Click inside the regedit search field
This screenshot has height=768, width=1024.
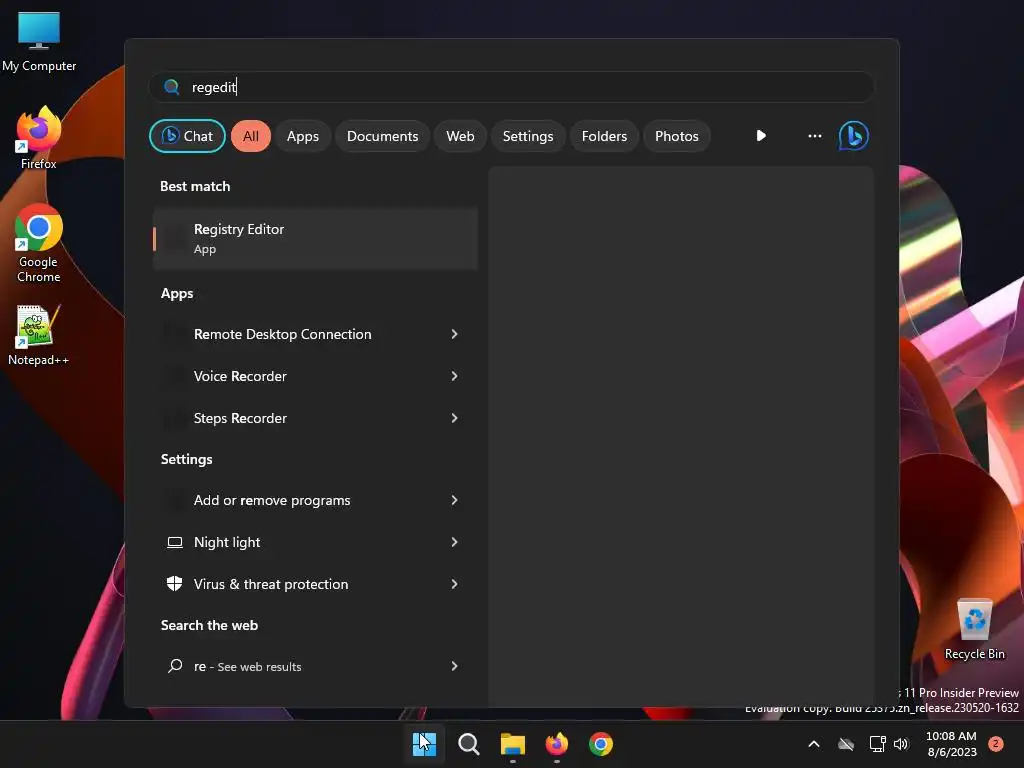coord(511,87)
